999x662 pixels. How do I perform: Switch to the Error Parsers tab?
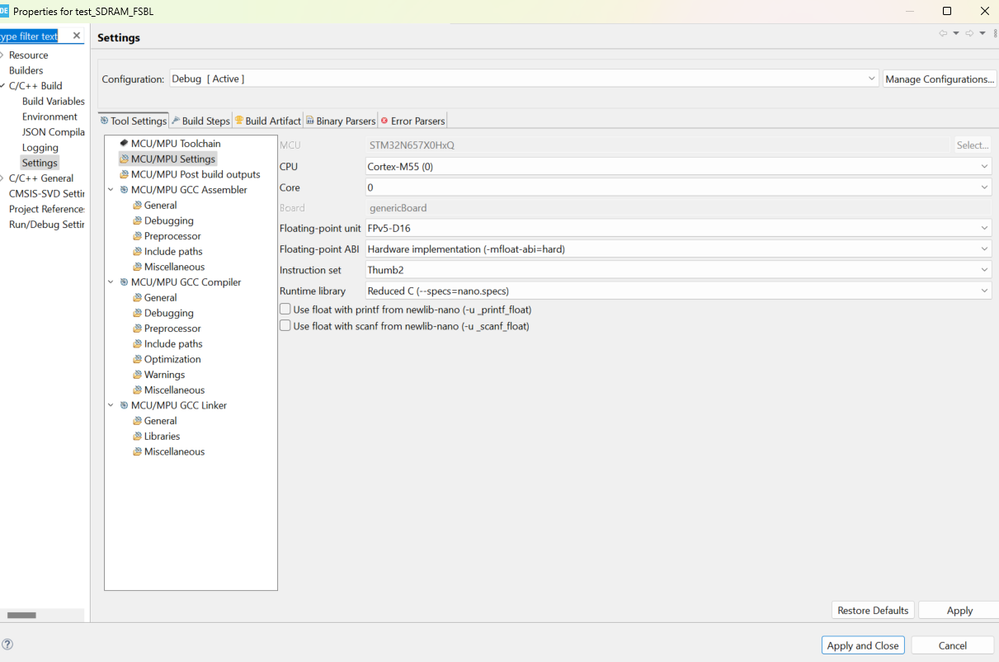coord(413,120)
